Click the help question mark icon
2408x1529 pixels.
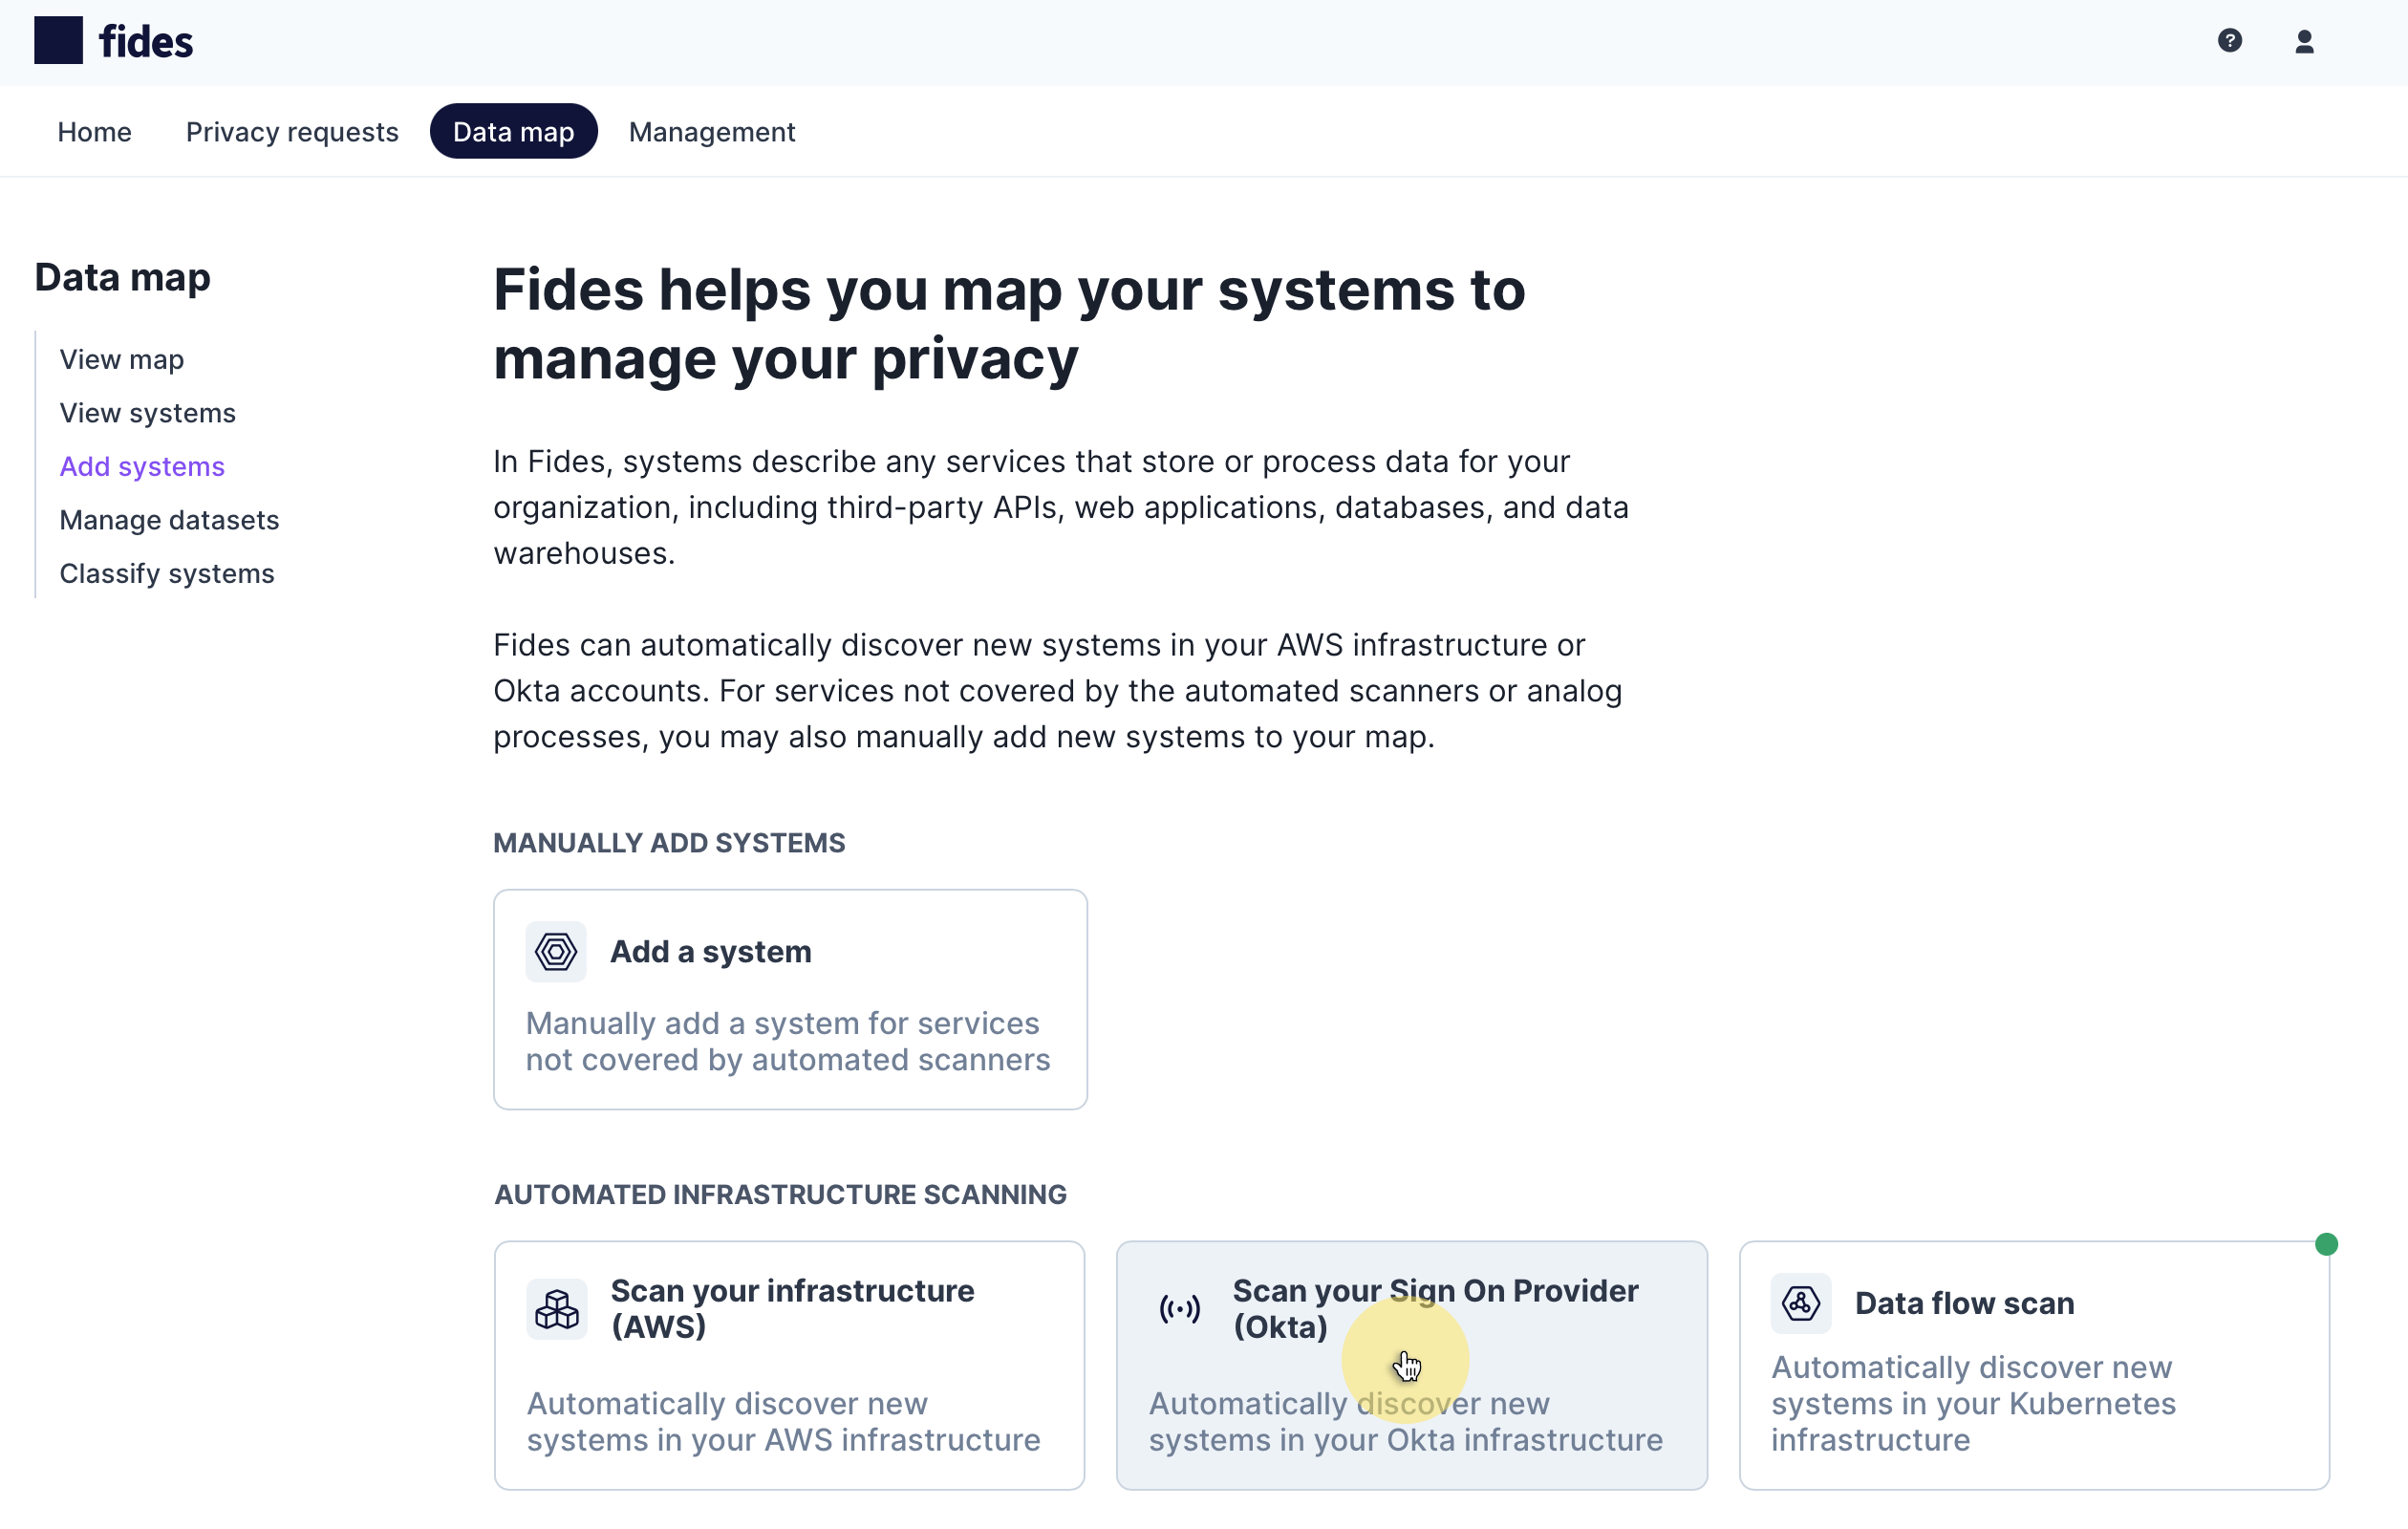2229,40
